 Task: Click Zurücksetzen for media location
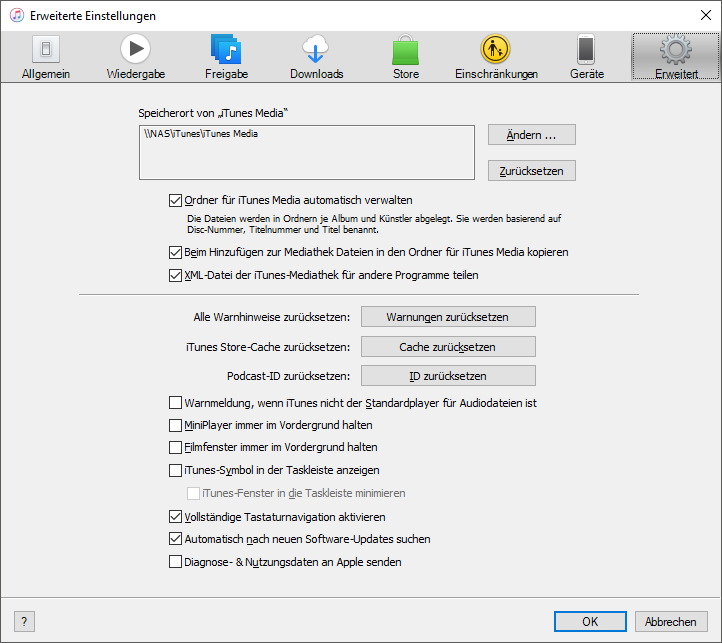[531, 171]
